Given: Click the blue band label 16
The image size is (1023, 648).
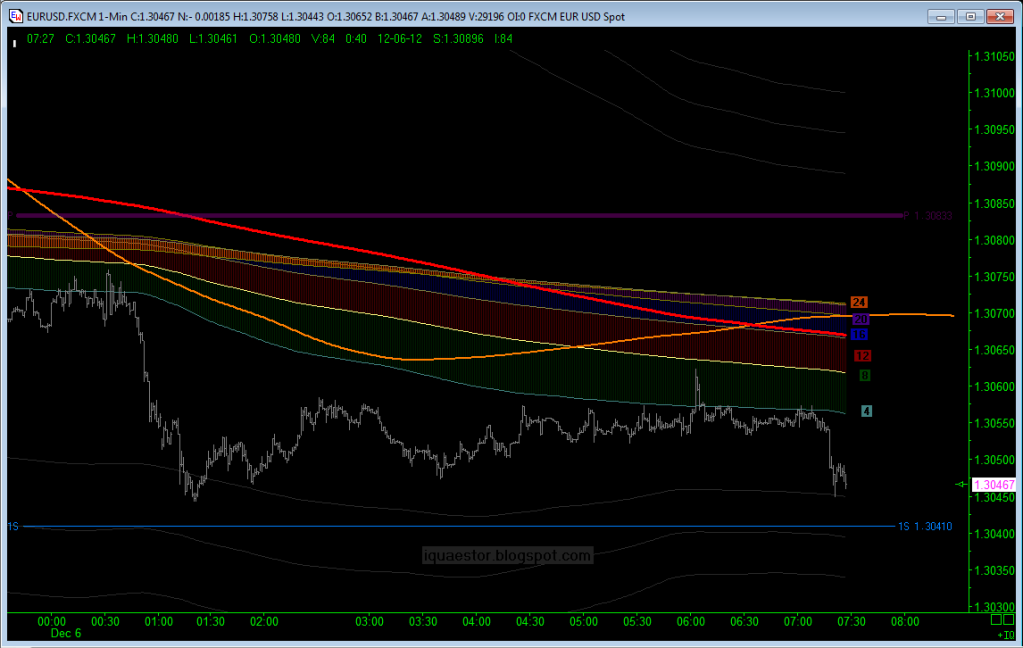Looking at the screenshot, I should click(859, 334).
